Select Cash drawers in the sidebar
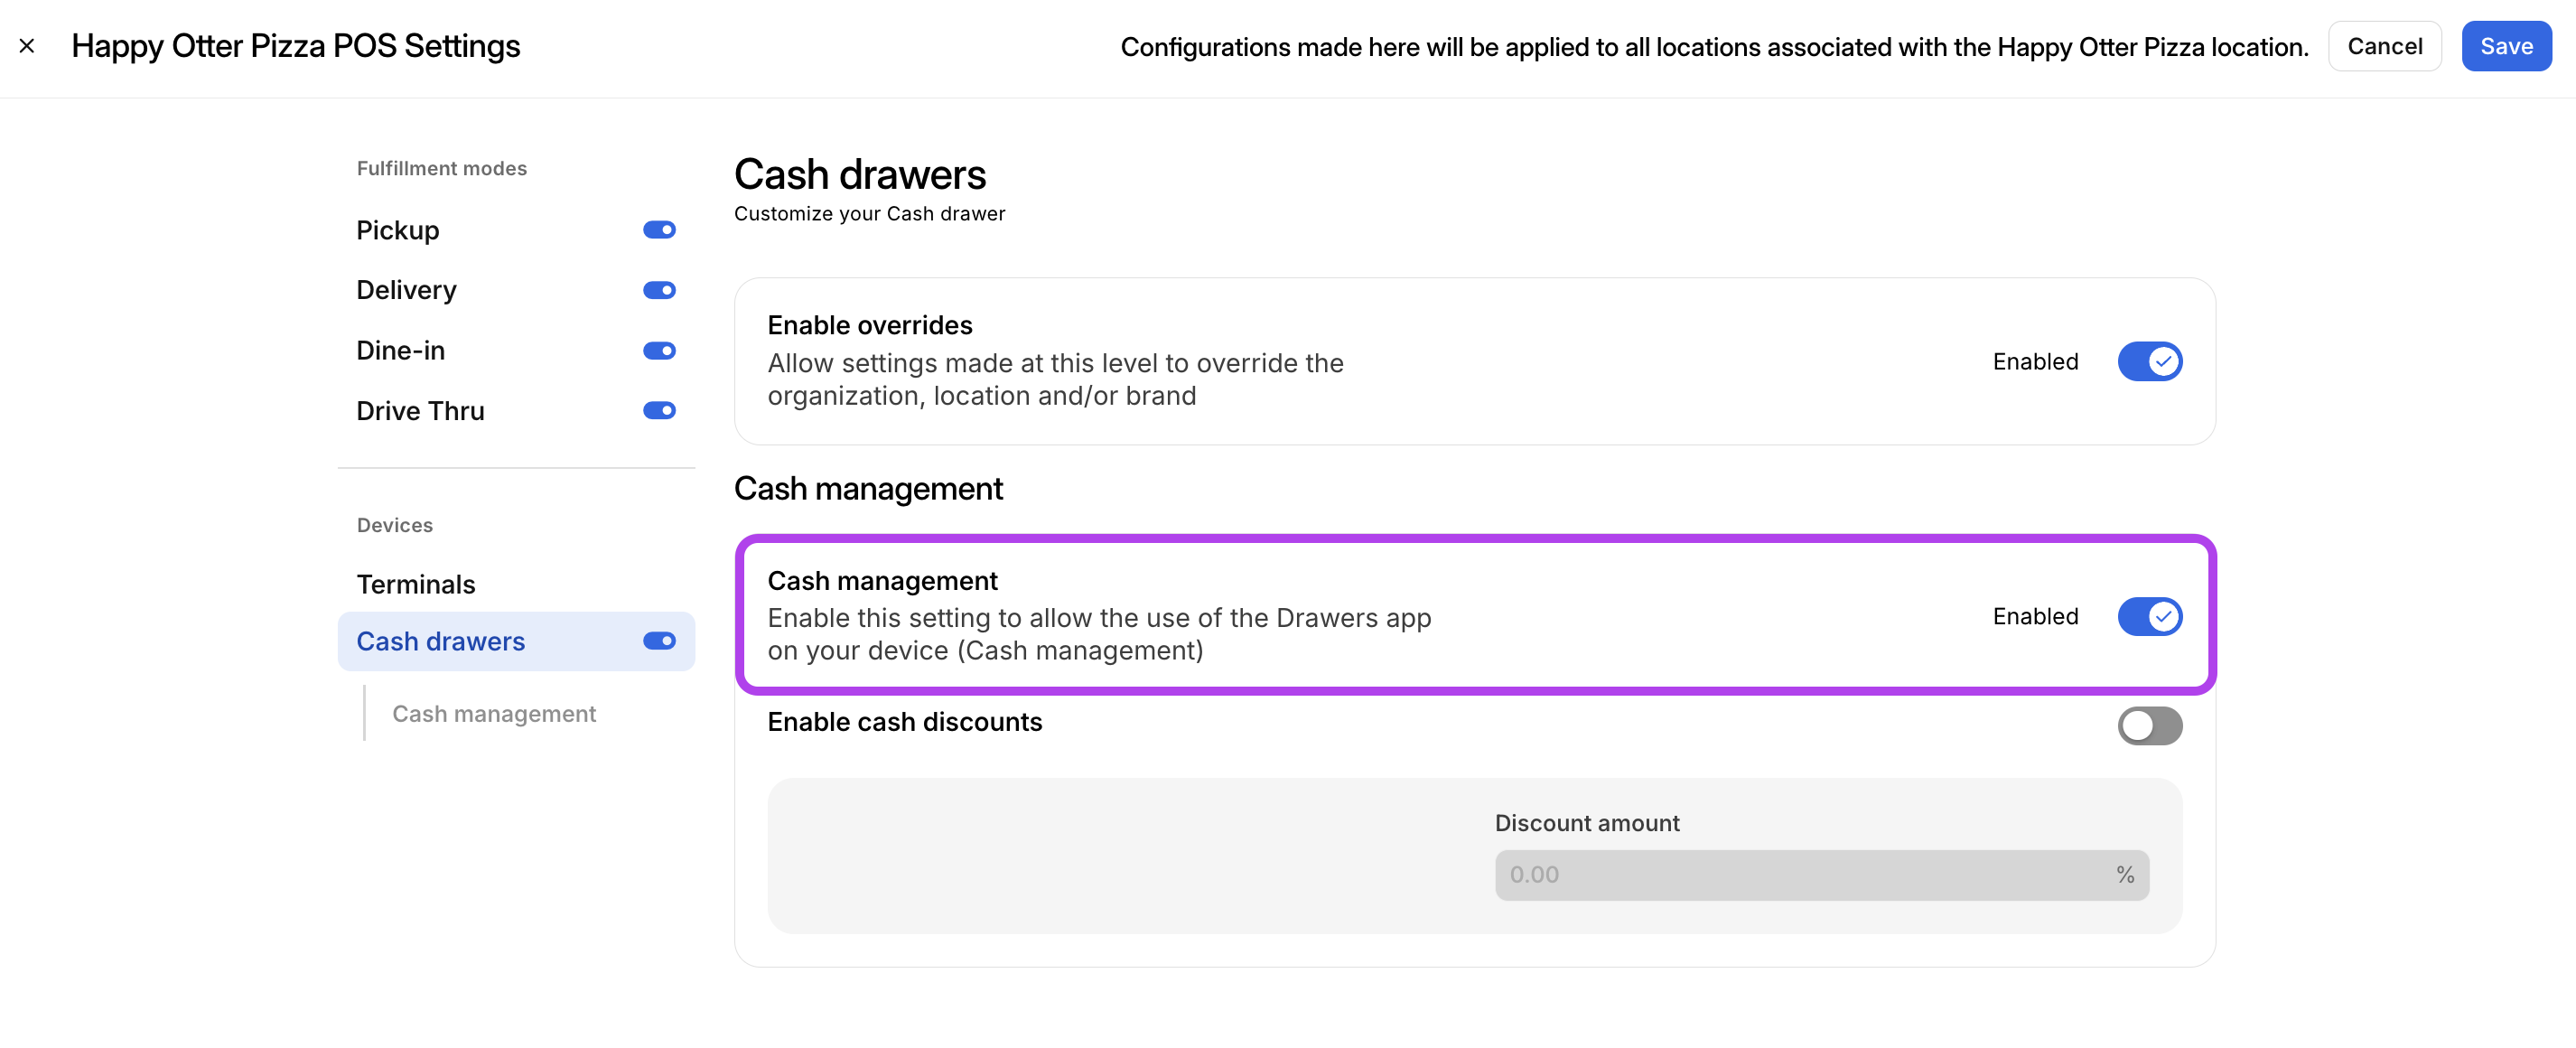The width and height of the screenshot is (2576, 1048). click(x=516, y=641)
